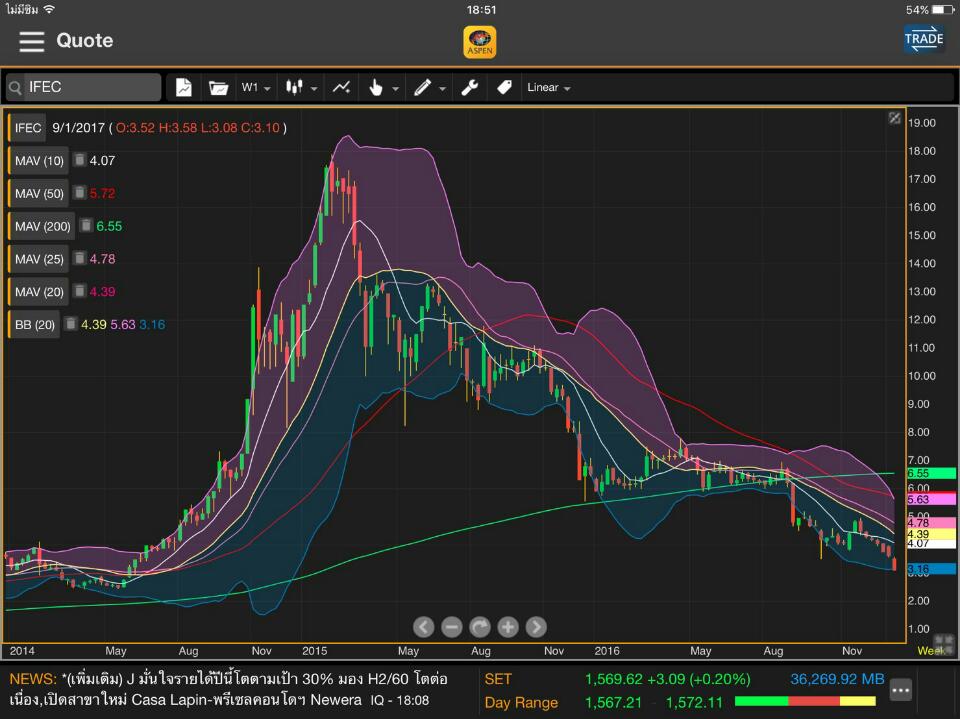Click the Day Range low 1,567.21
960x719 pixels.
613,702
